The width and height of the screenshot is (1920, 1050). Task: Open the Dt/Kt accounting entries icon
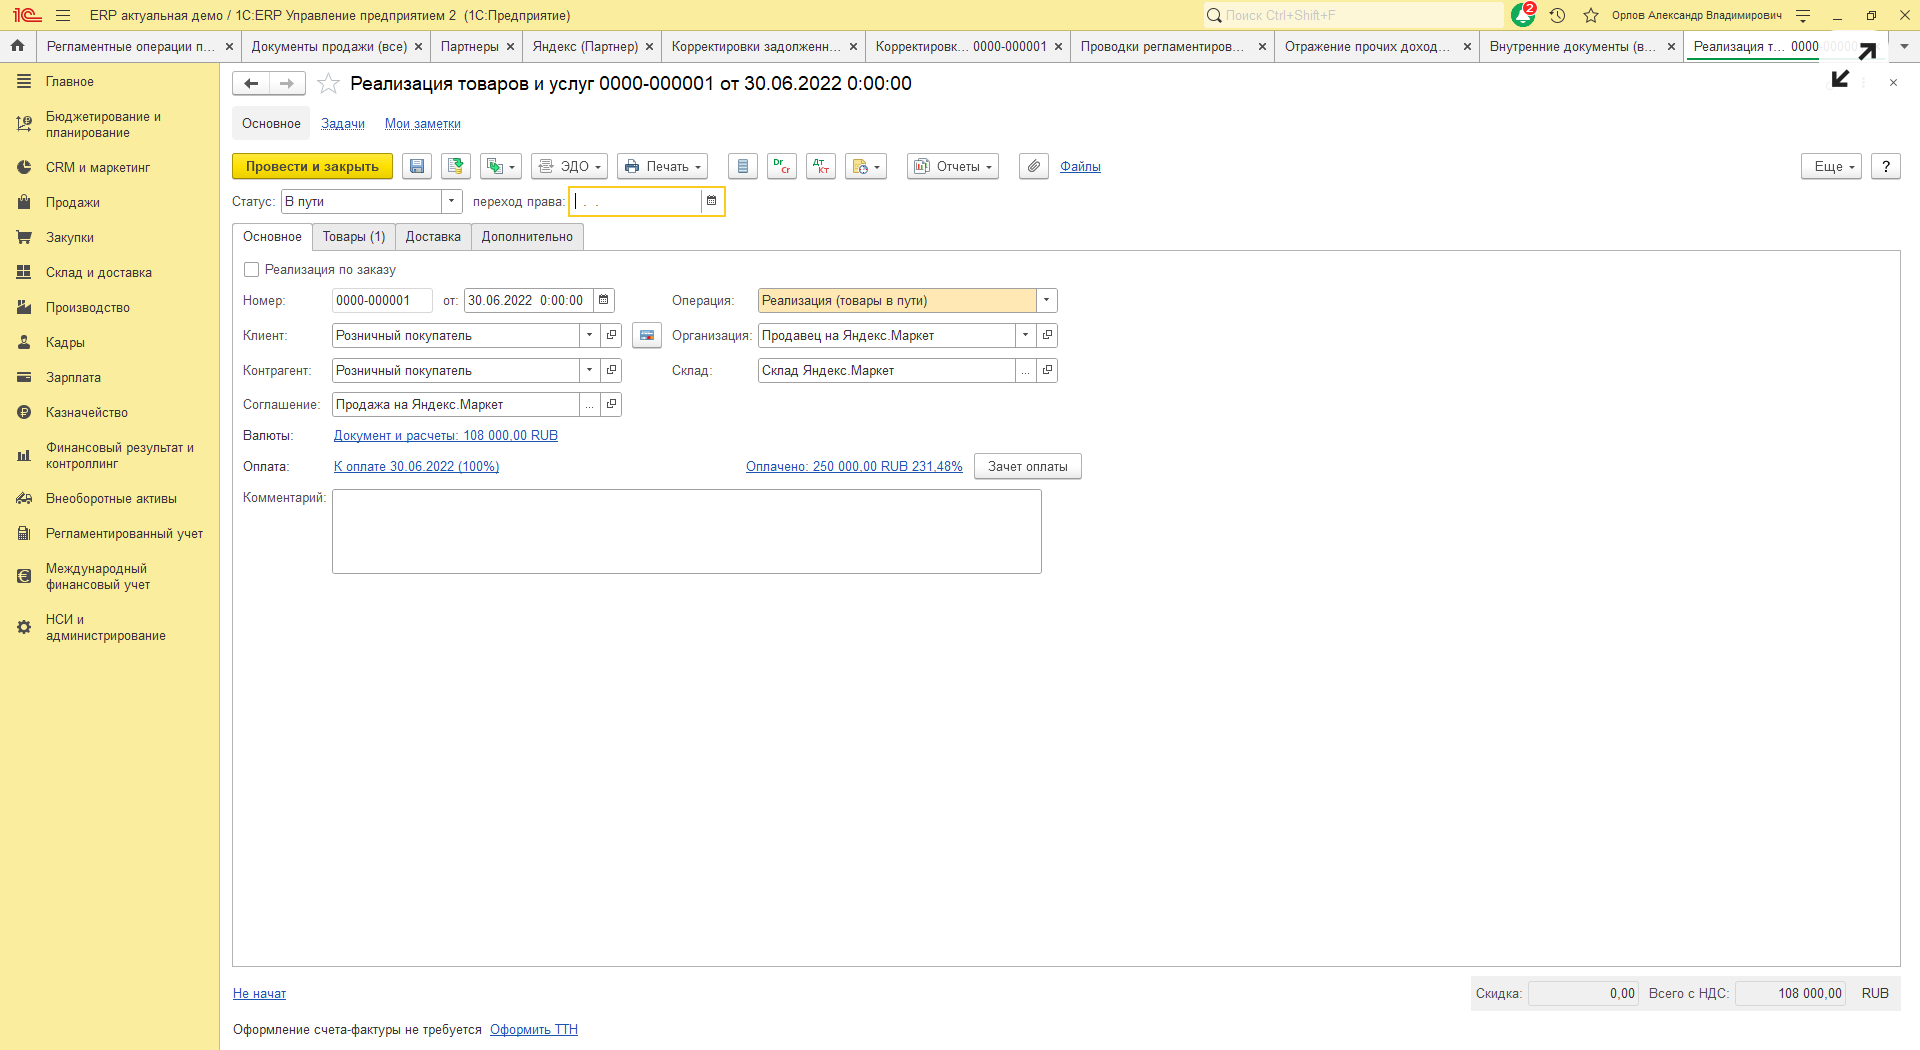[x=821, y=167]
